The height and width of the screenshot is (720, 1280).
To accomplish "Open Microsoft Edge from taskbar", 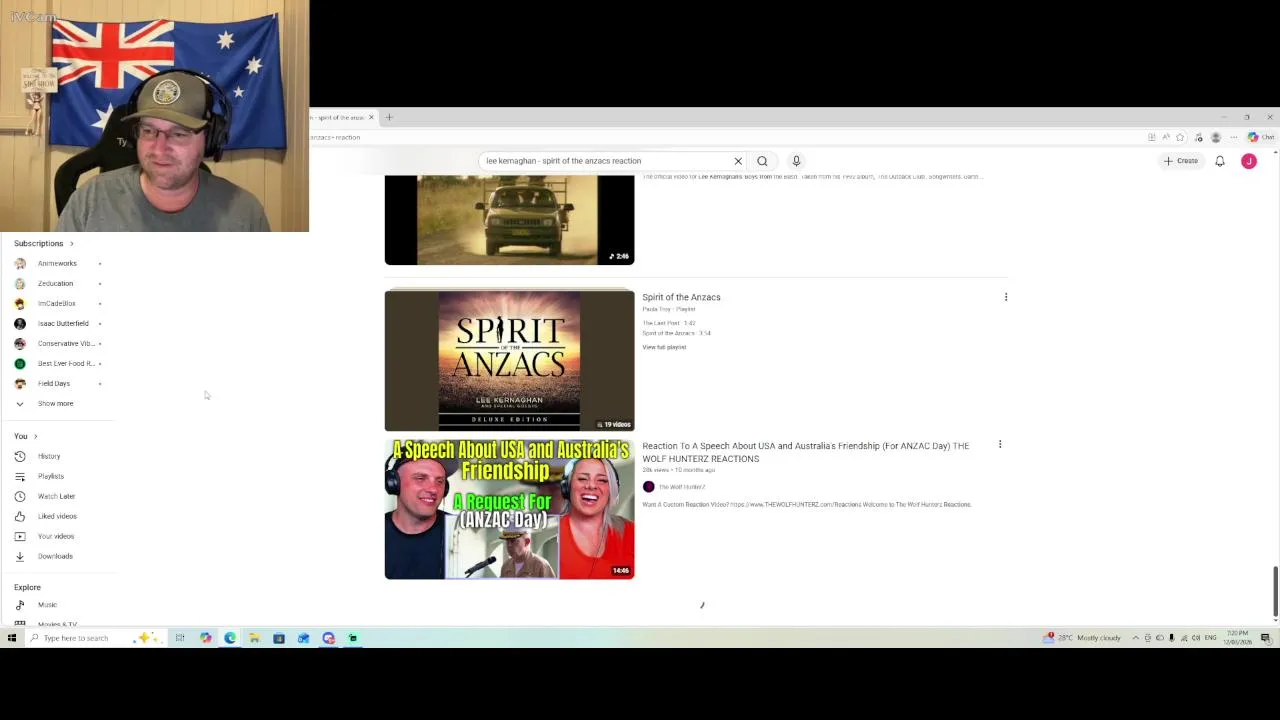I will tap(230, 638).
